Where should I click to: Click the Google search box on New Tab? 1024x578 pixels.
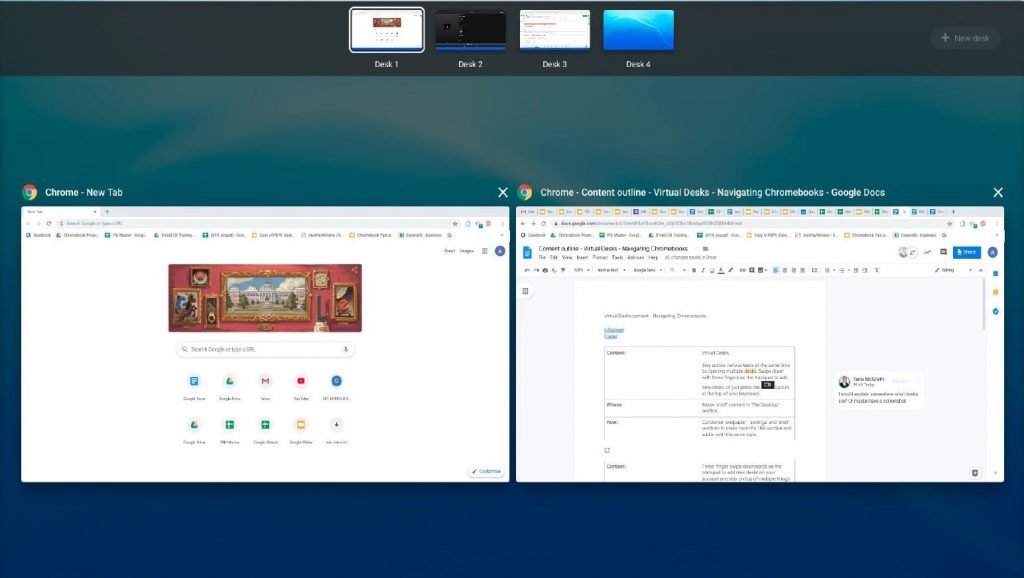point(260,349)
